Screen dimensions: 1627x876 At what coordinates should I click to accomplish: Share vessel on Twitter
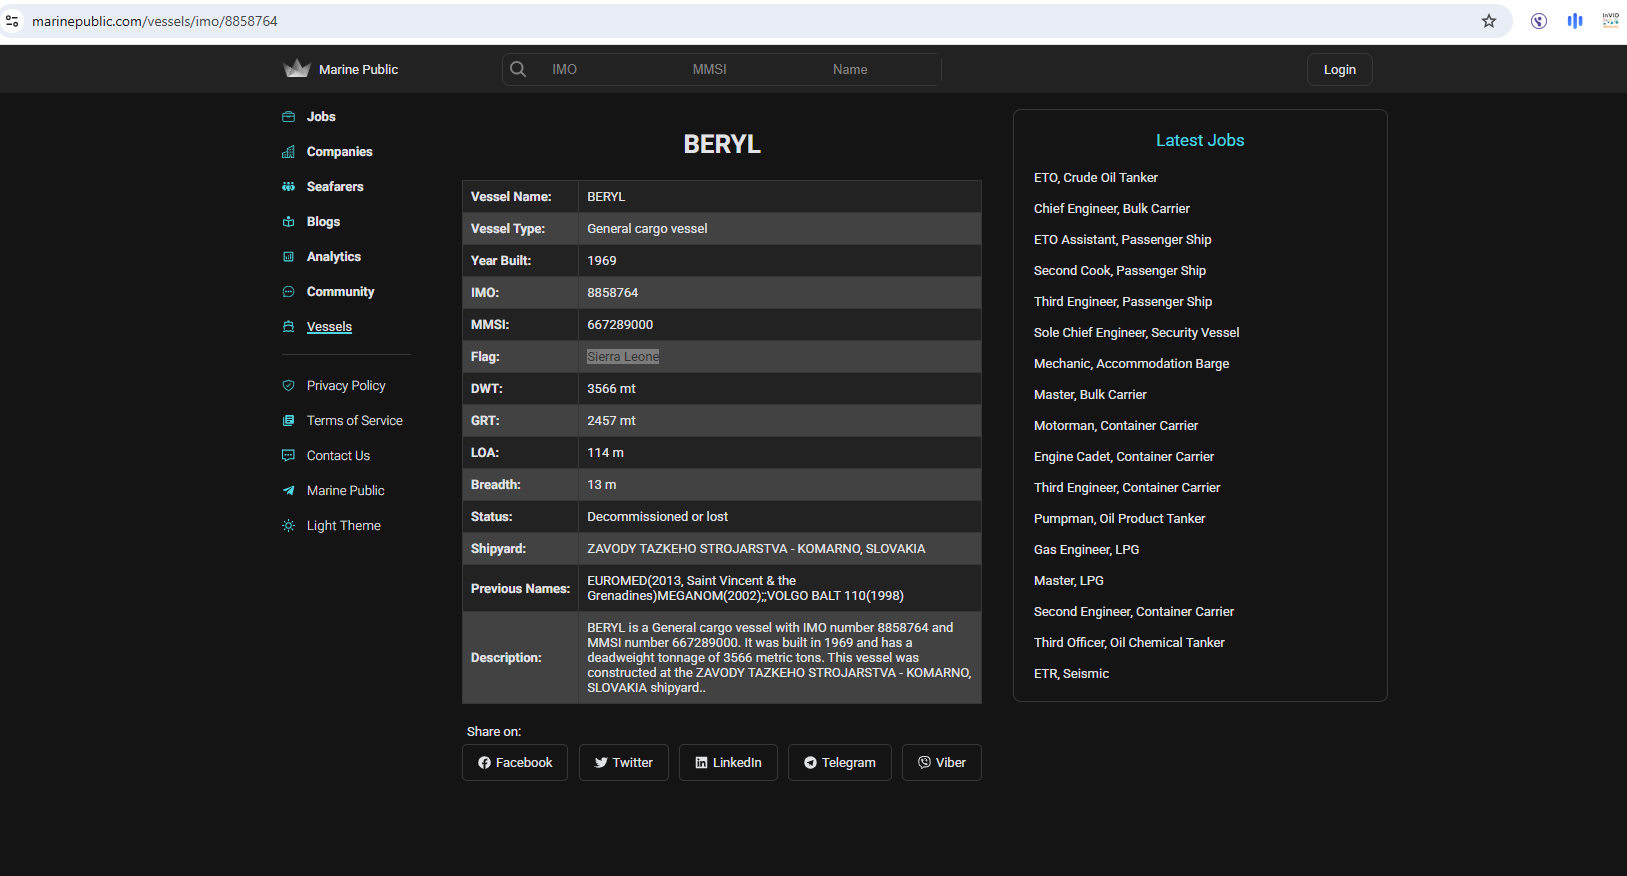coord(624,763)
